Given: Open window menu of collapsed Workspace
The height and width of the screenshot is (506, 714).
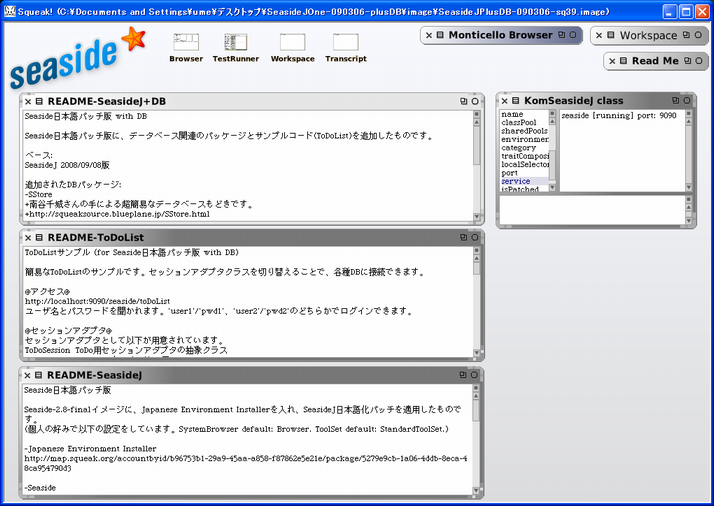Looking at the screenshot, I should 611,35.
